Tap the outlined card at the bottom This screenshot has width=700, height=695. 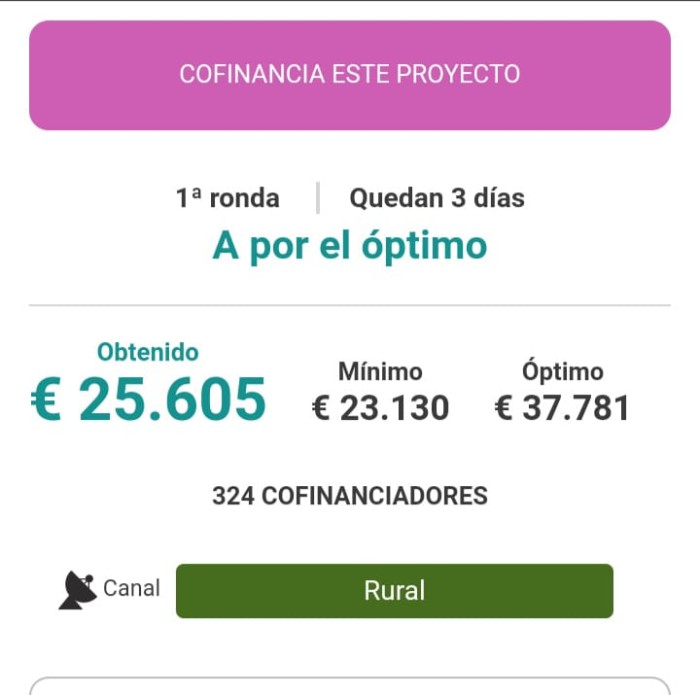click(x=349, y=686)
